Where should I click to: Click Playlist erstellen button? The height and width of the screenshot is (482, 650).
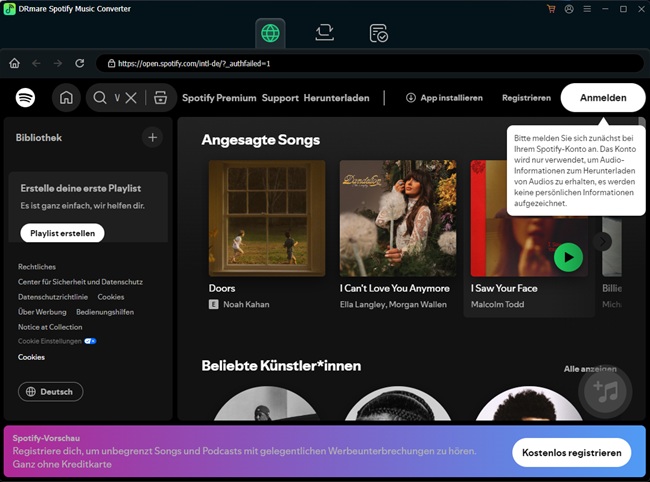pyautogui.click(x=62, y=233)
